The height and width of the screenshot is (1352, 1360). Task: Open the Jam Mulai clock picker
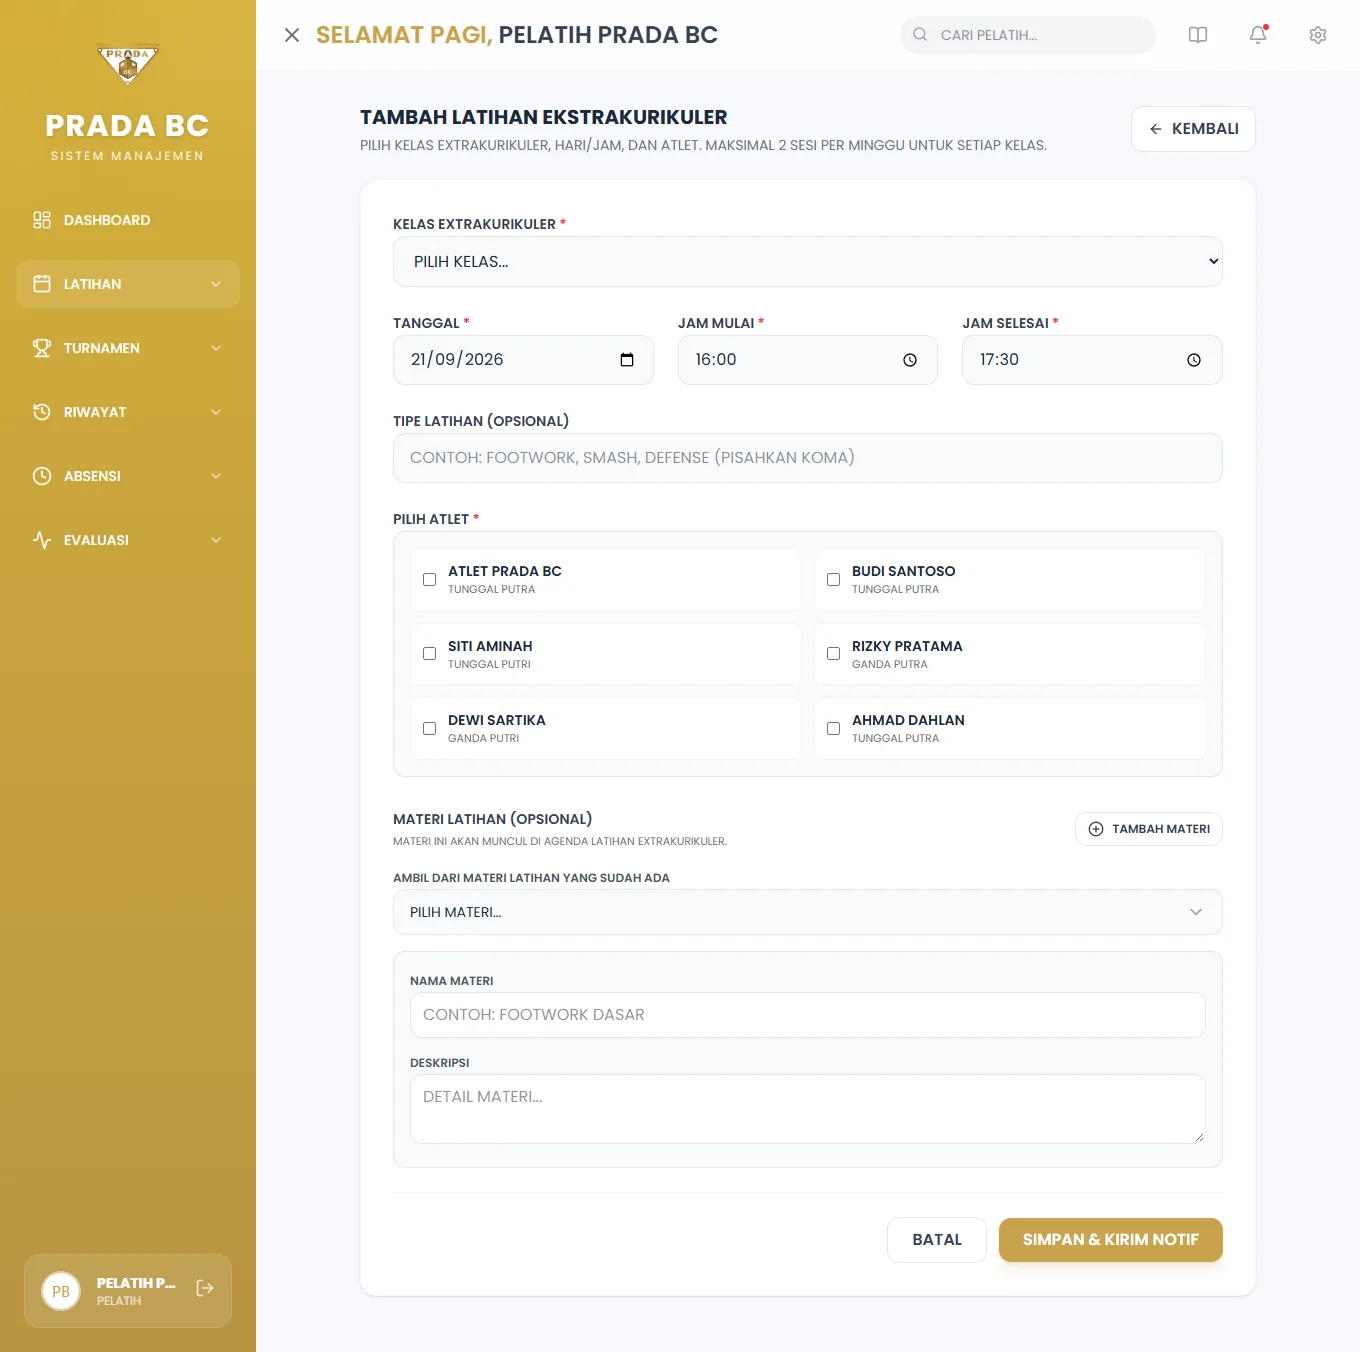coord(910,360)
